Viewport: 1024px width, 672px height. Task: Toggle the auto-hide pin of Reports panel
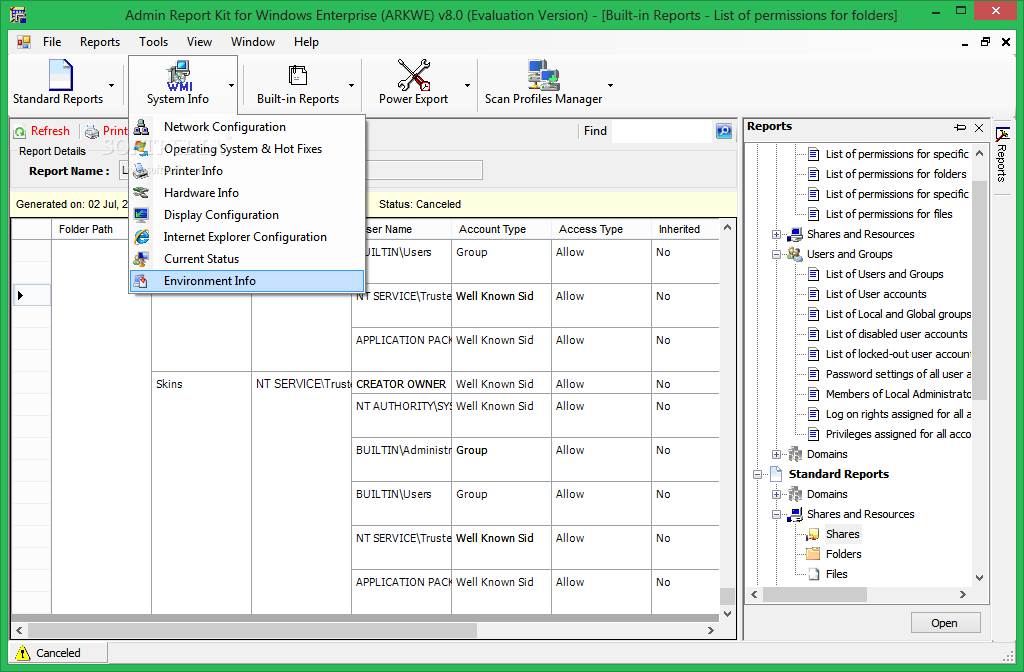point(960,127)
